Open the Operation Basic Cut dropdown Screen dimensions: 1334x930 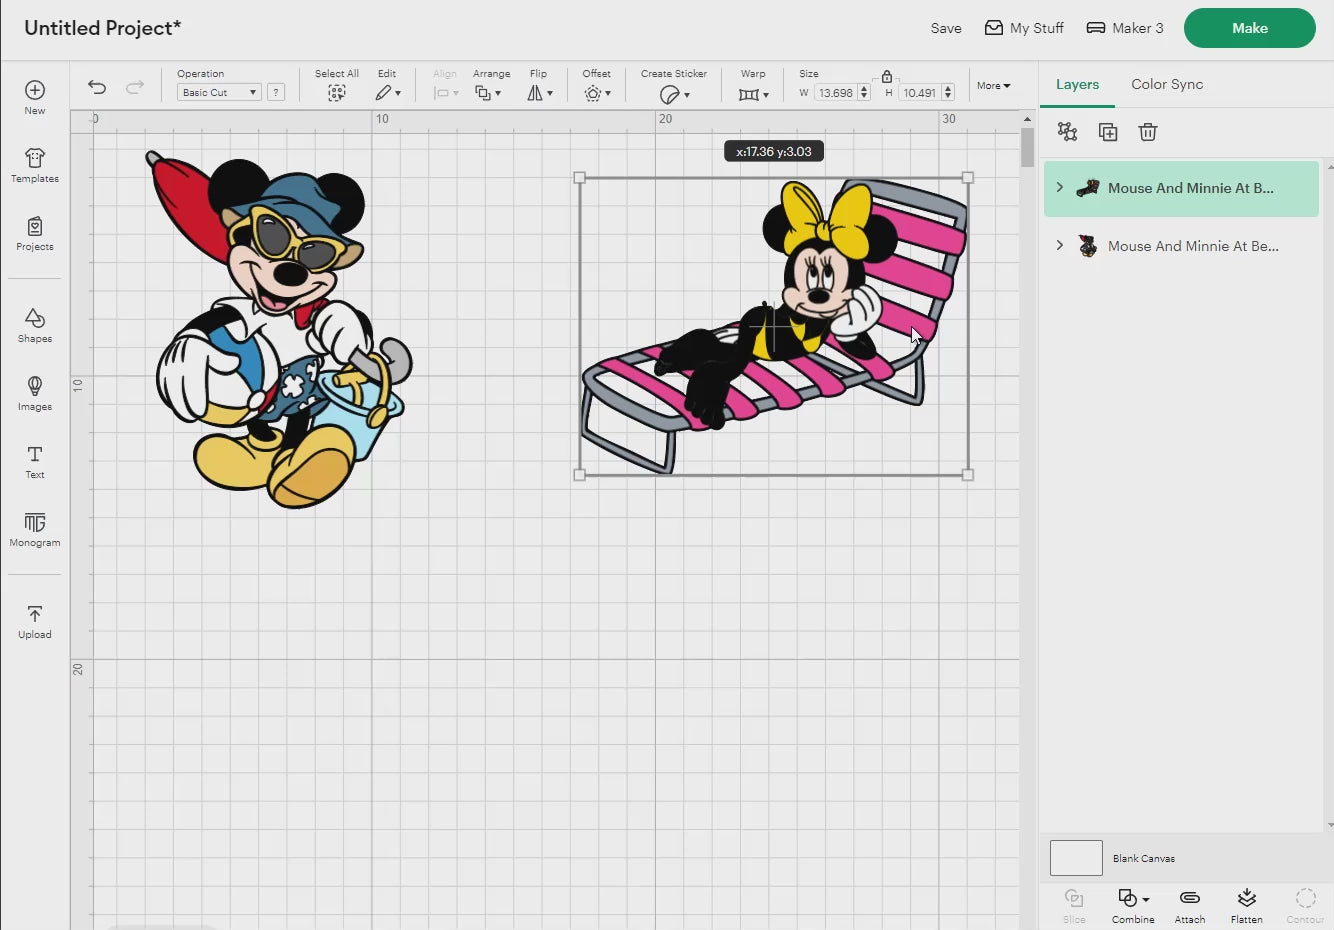click(x=219, y=92)
